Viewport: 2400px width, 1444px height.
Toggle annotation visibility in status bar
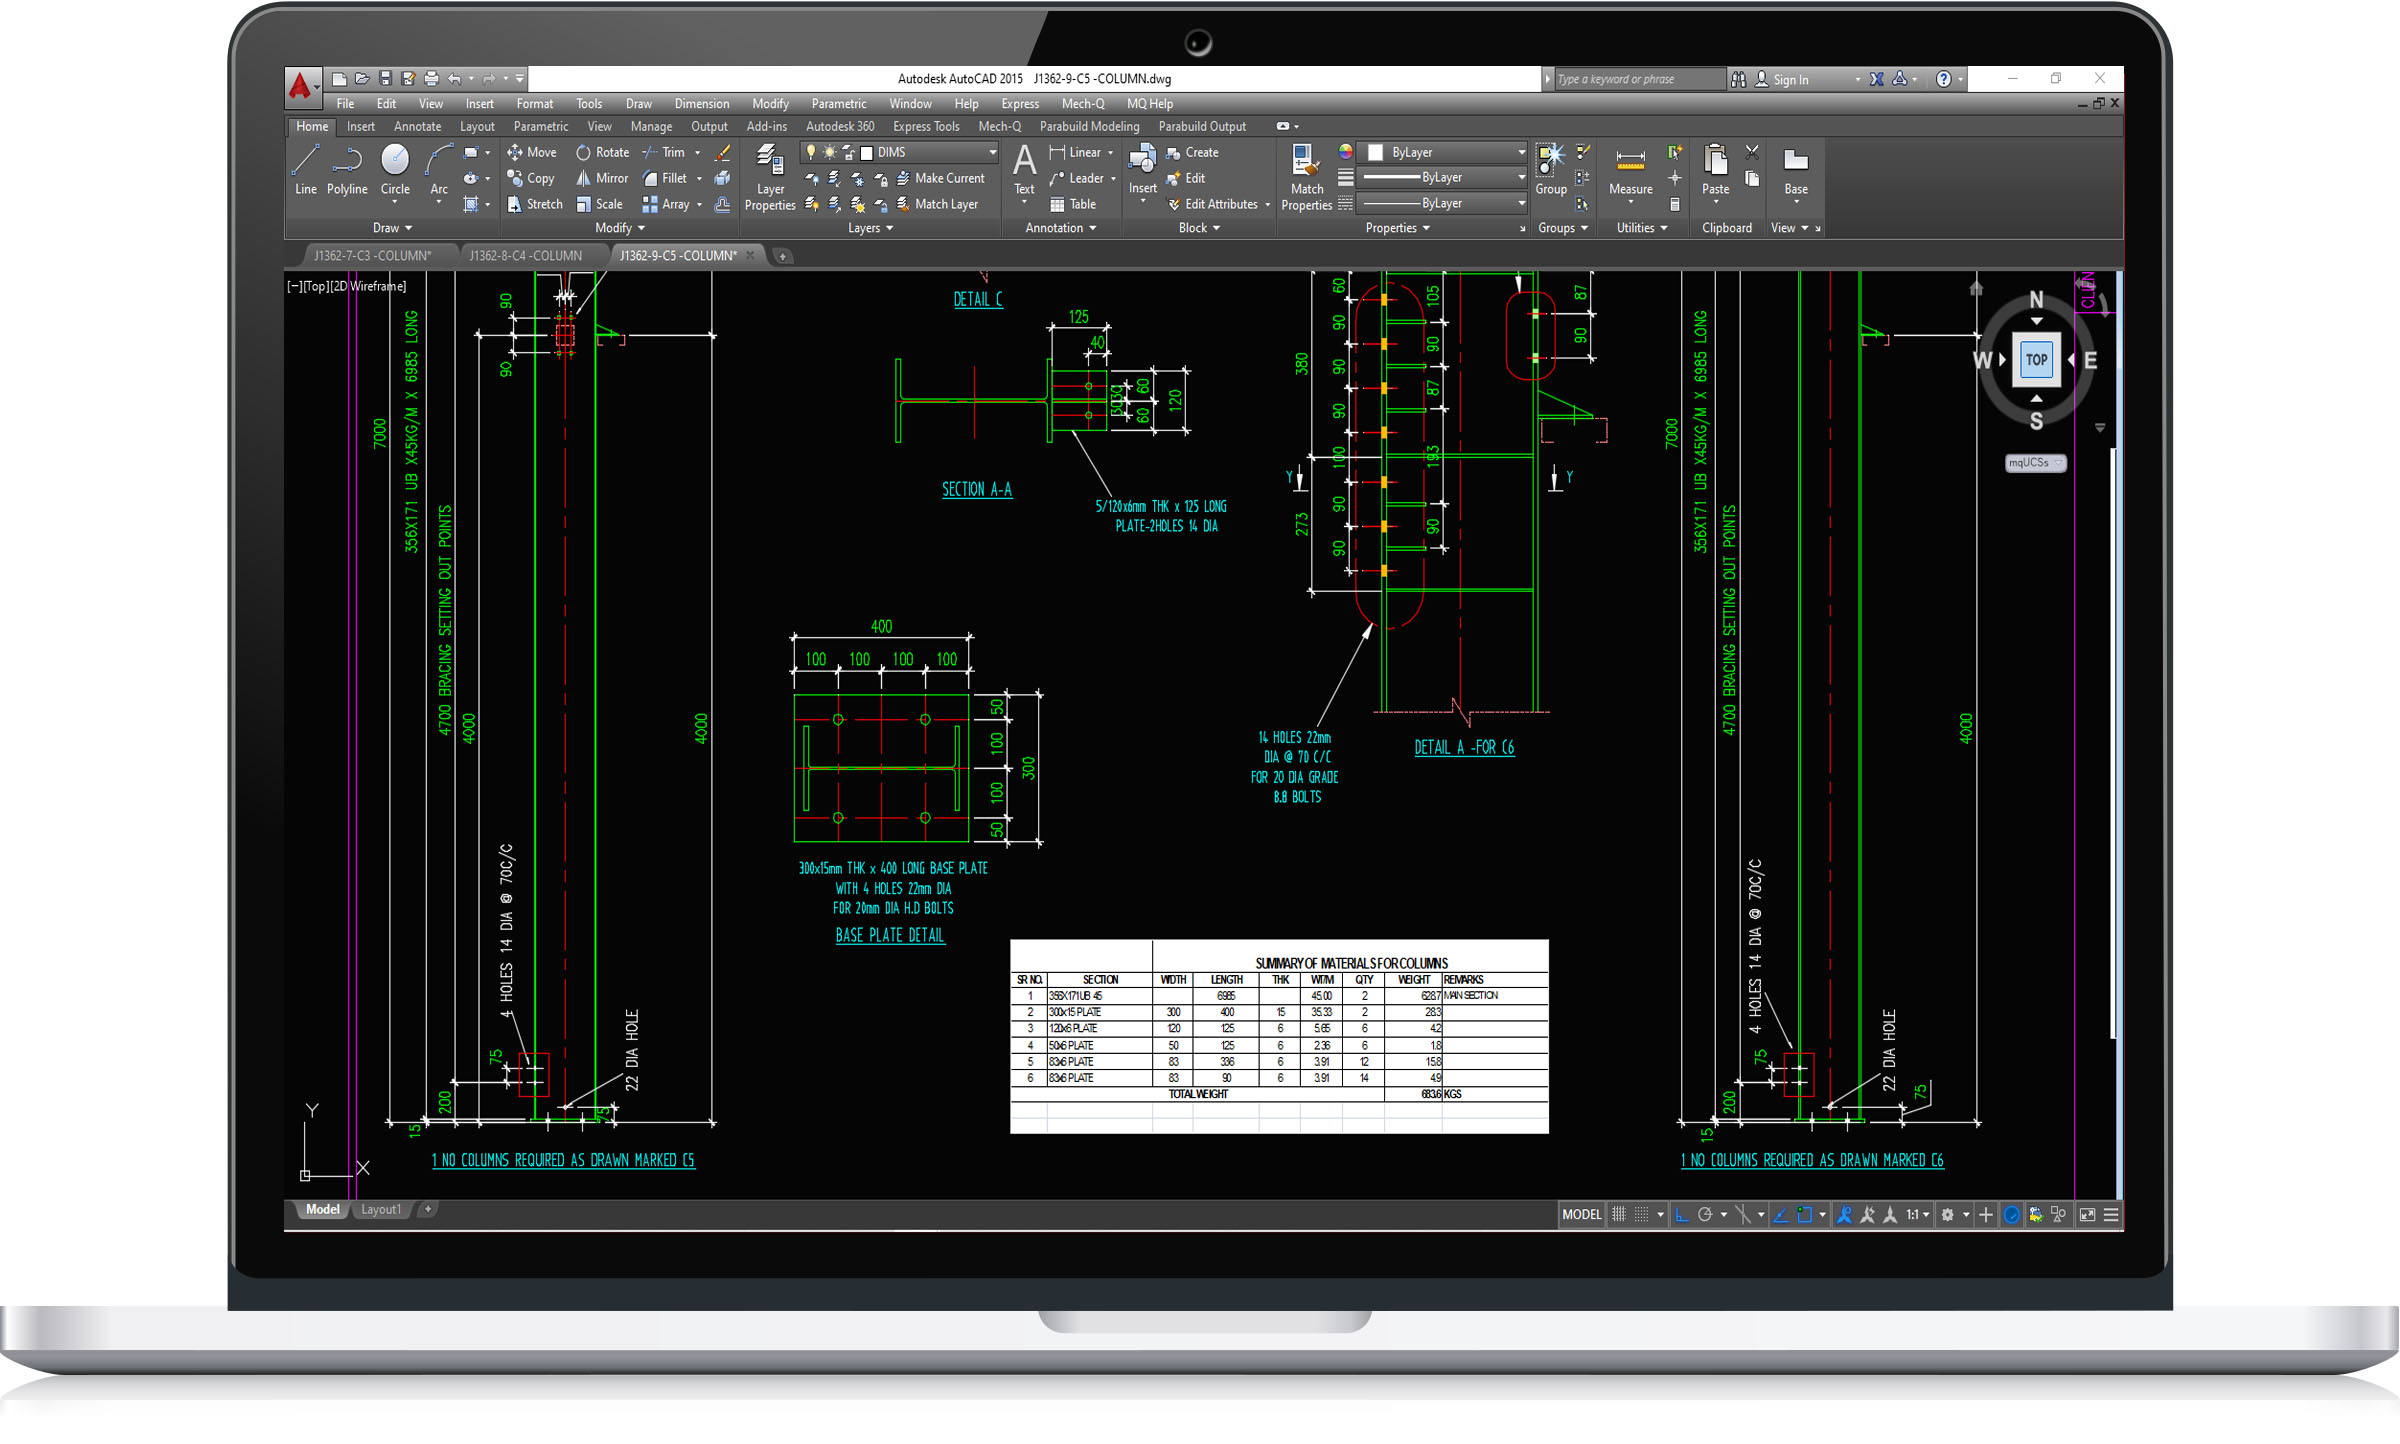pos(1844,1215)
